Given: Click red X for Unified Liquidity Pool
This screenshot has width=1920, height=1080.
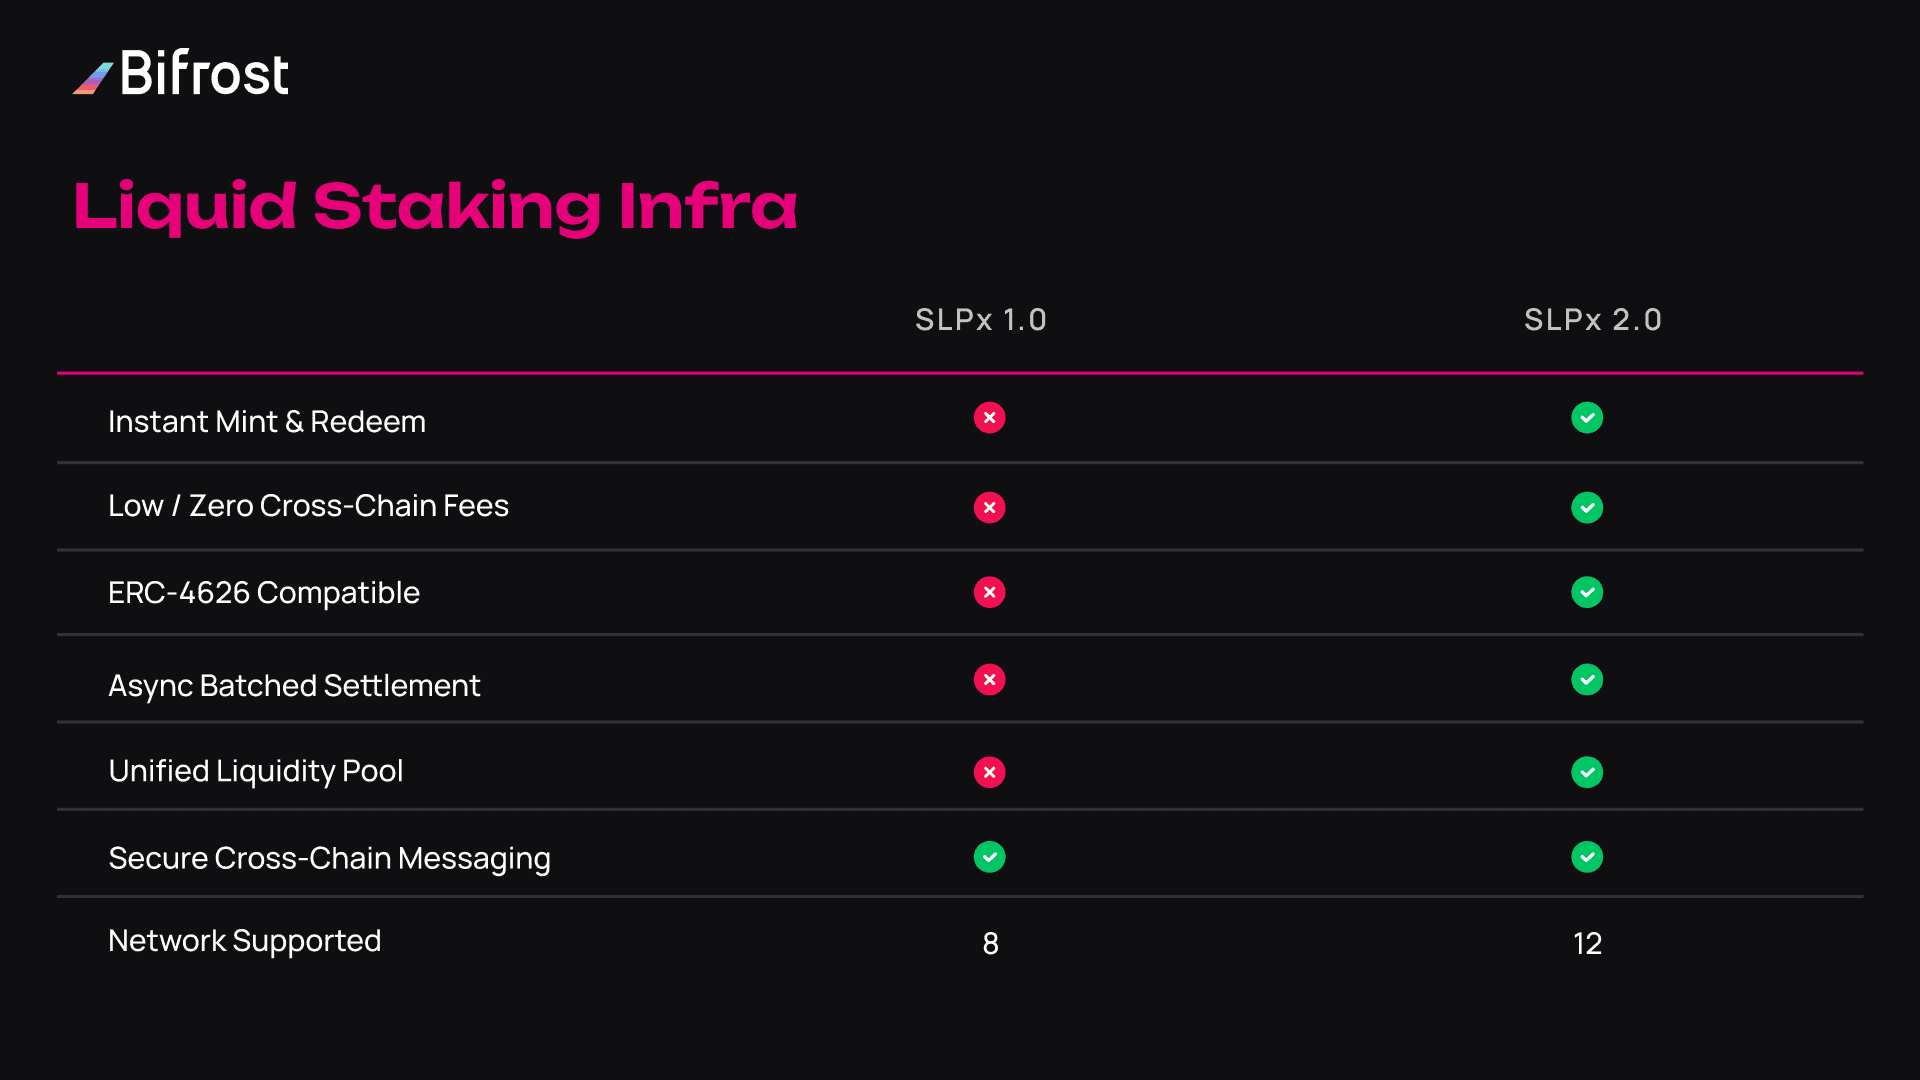Looking at the screenshot, I should 989,772.
